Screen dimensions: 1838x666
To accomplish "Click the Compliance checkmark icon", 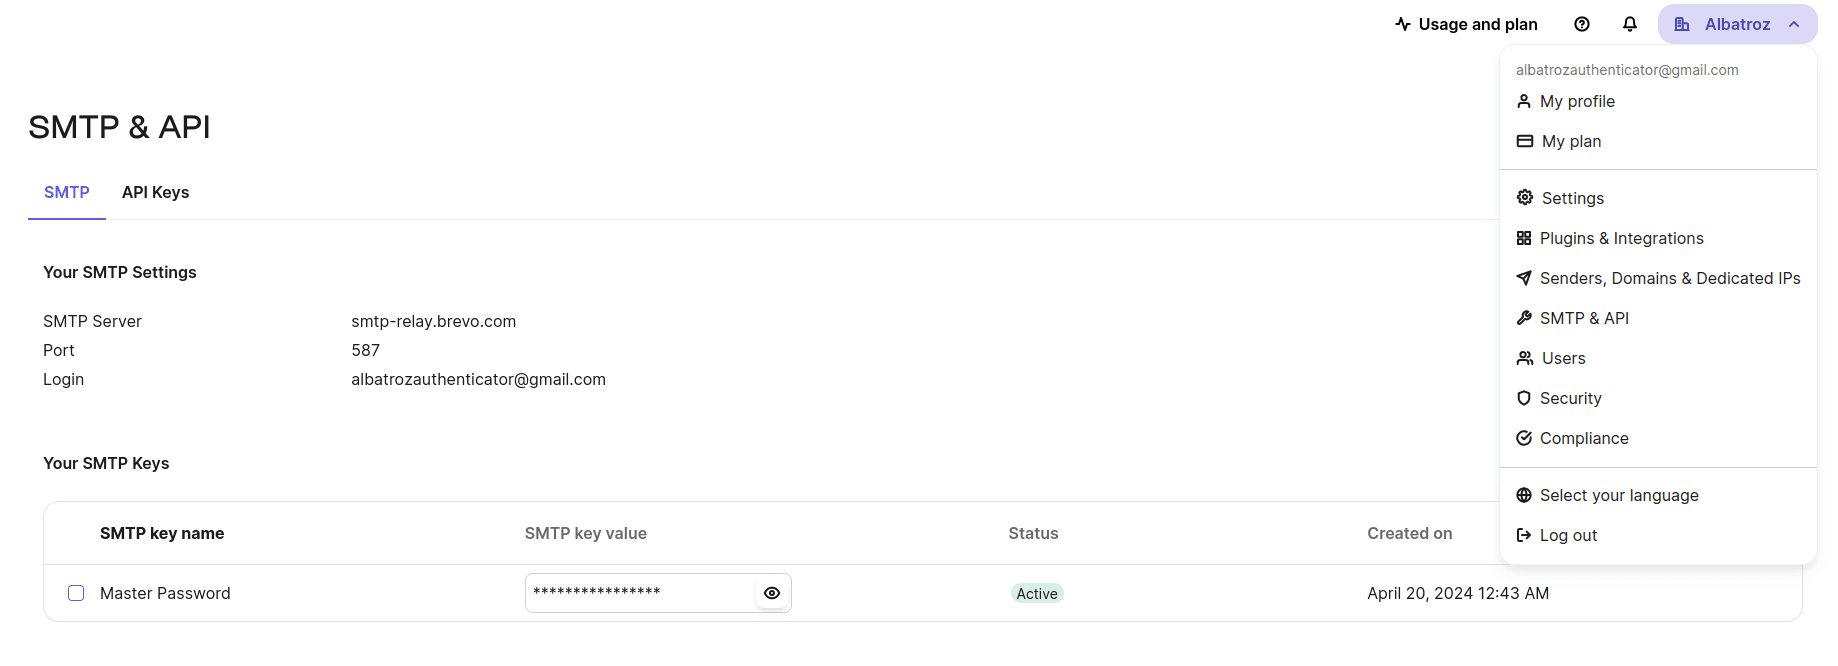I will click(1524, 438).
